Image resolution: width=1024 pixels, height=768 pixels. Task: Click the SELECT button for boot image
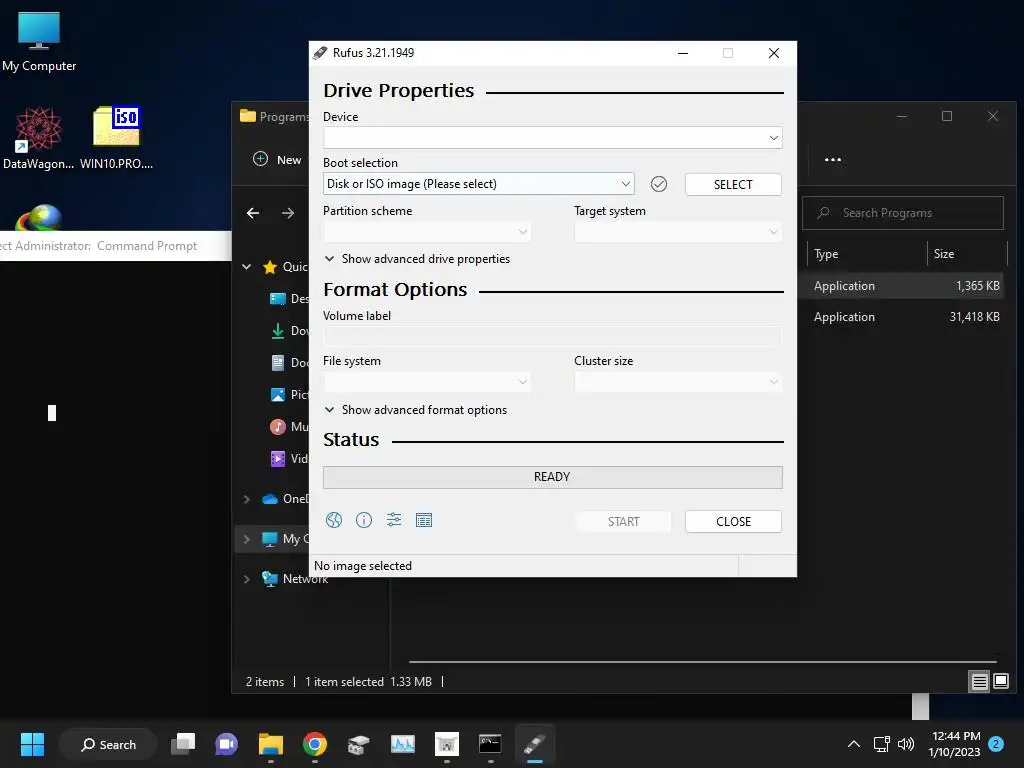(733, 184)
